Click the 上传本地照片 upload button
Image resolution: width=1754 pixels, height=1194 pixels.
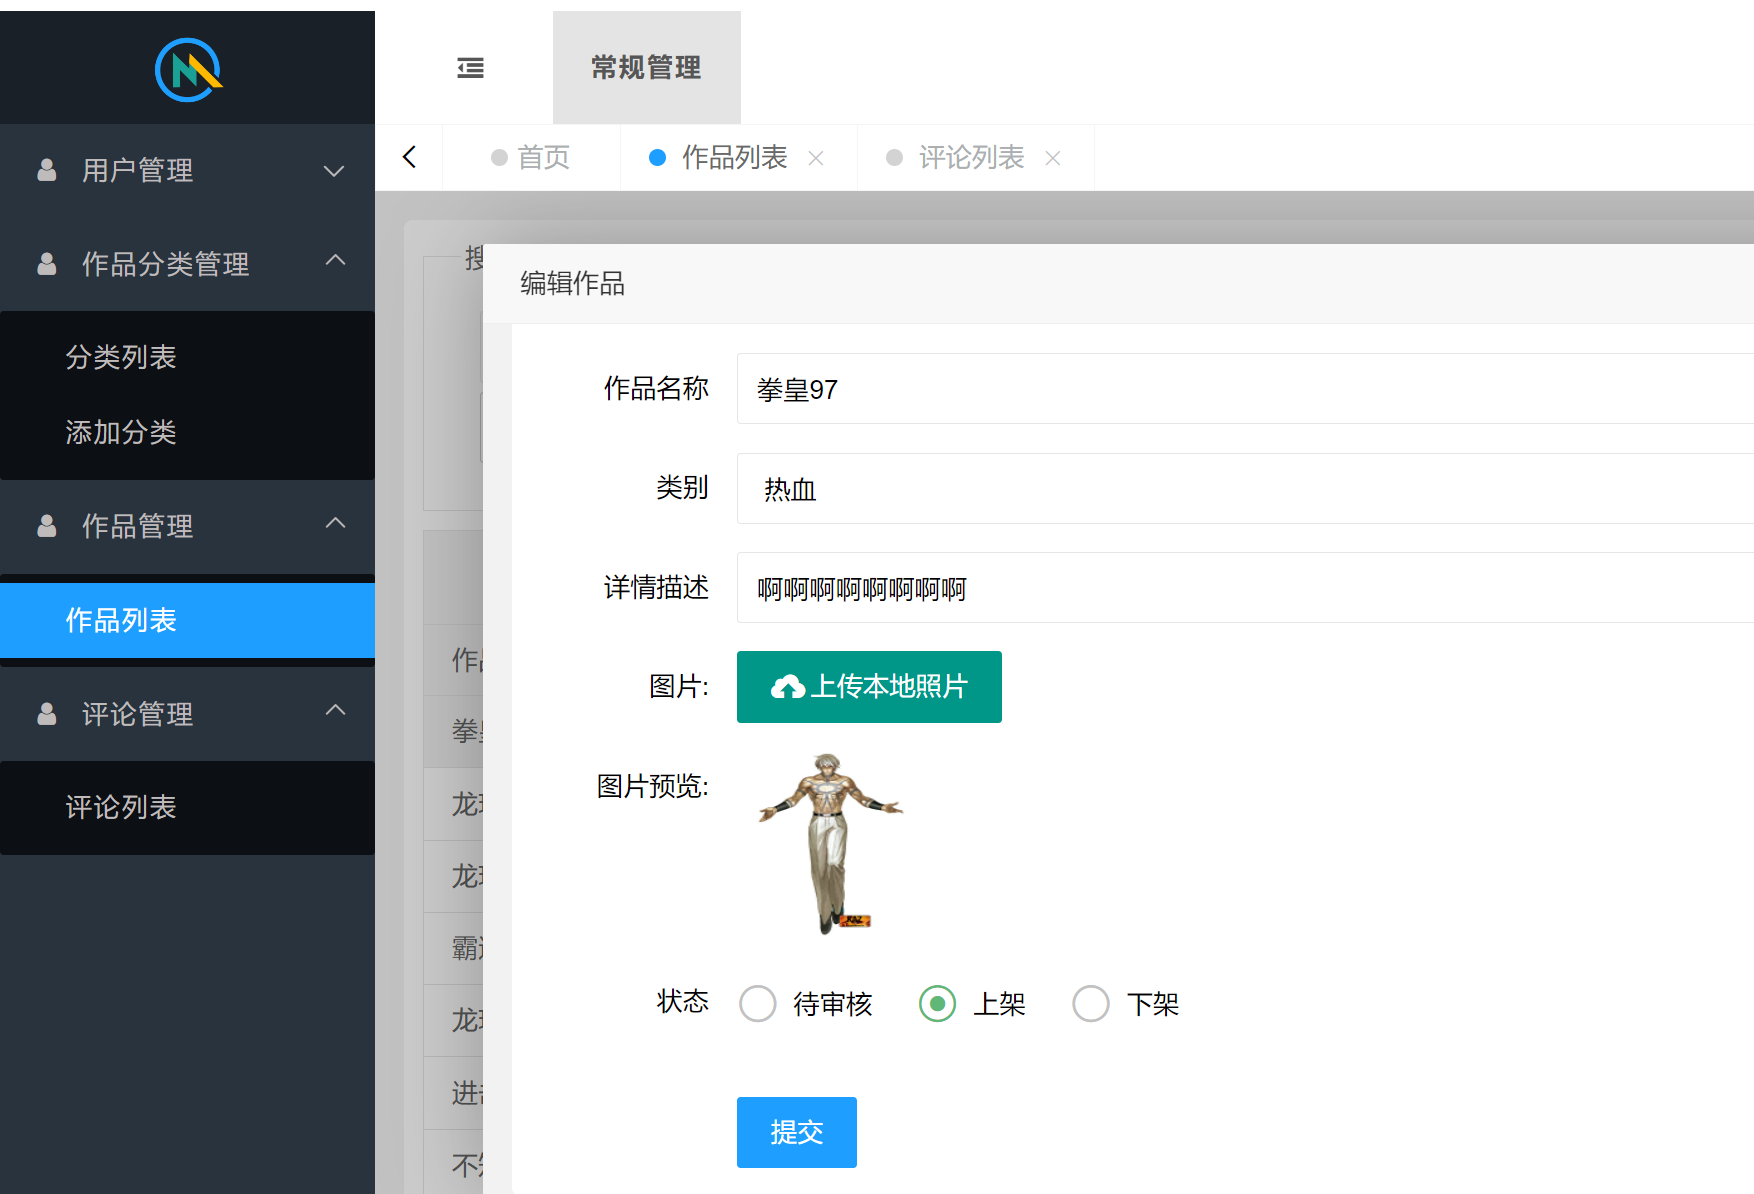[868, 686]
